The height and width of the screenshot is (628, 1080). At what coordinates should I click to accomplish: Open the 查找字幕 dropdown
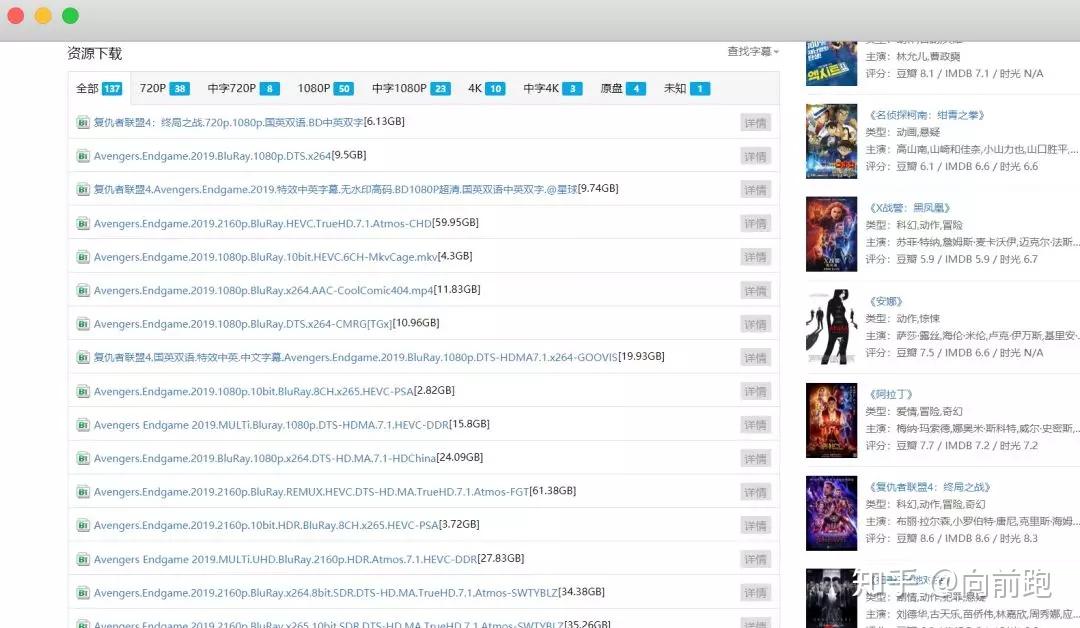[x=753, y=52]
